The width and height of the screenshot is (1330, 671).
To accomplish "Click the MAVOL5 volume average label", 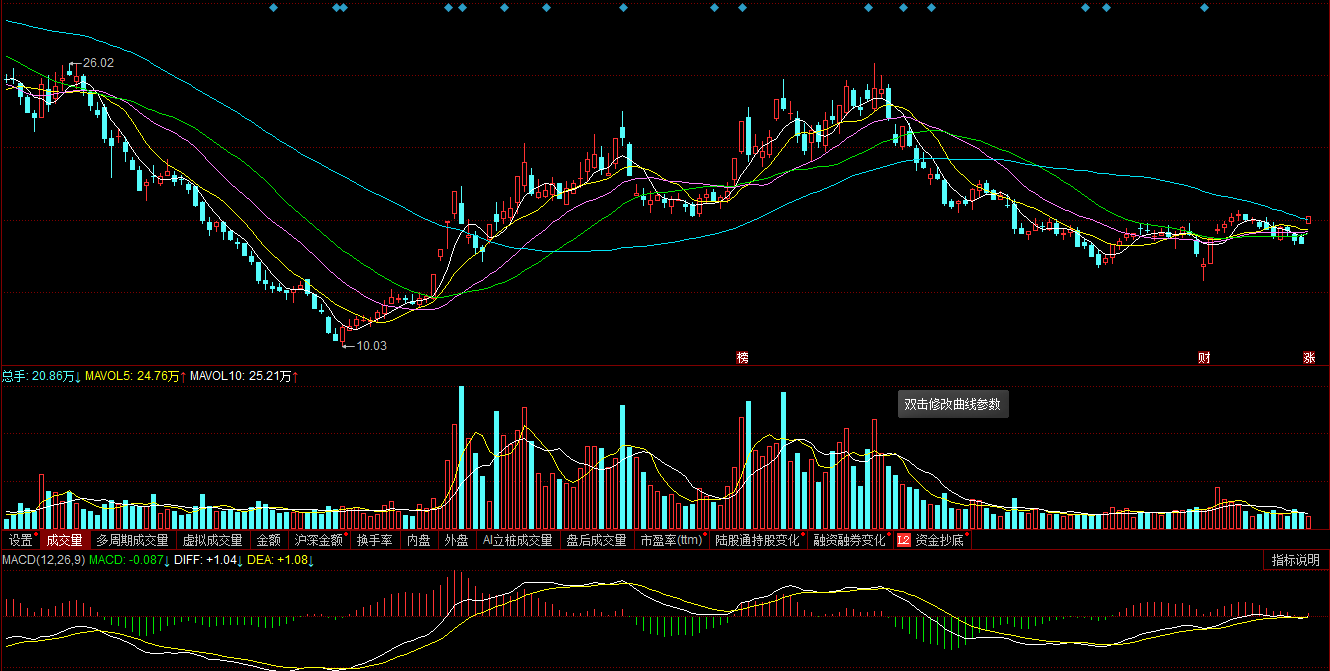I will coord(131,376).
